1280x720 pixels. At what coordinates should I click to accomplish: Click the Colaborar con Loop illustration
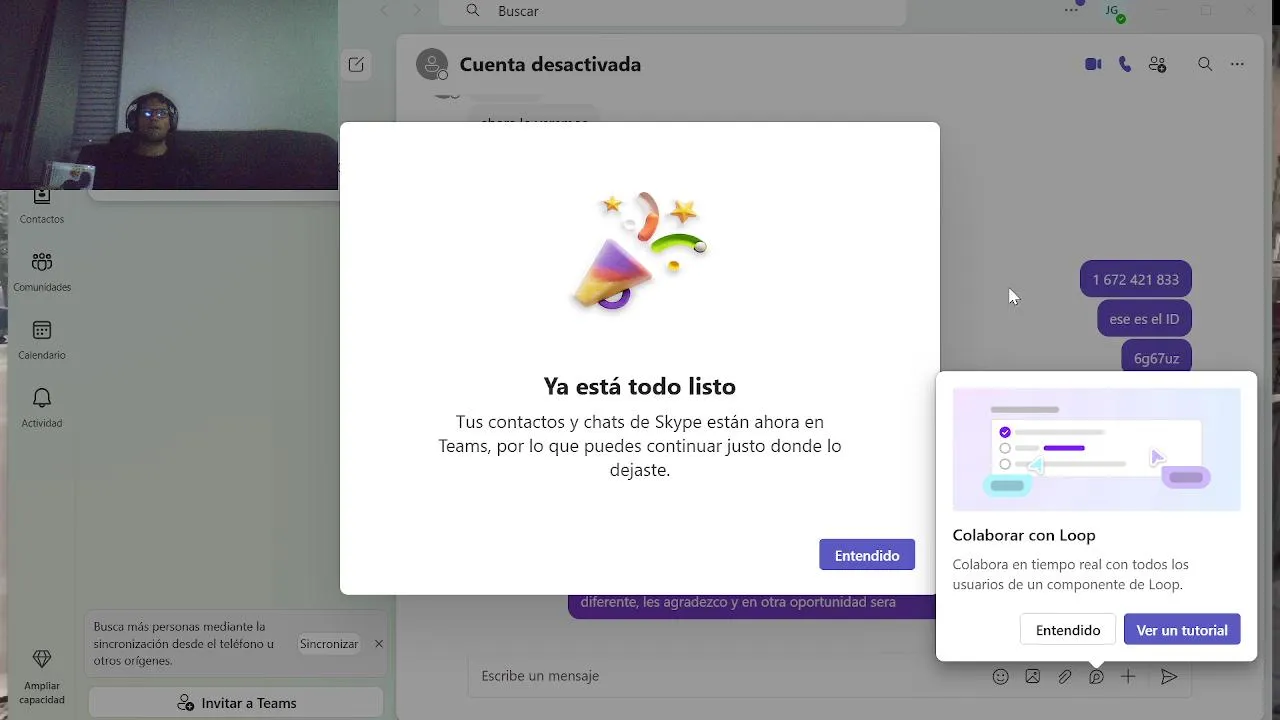[1097, 450]
